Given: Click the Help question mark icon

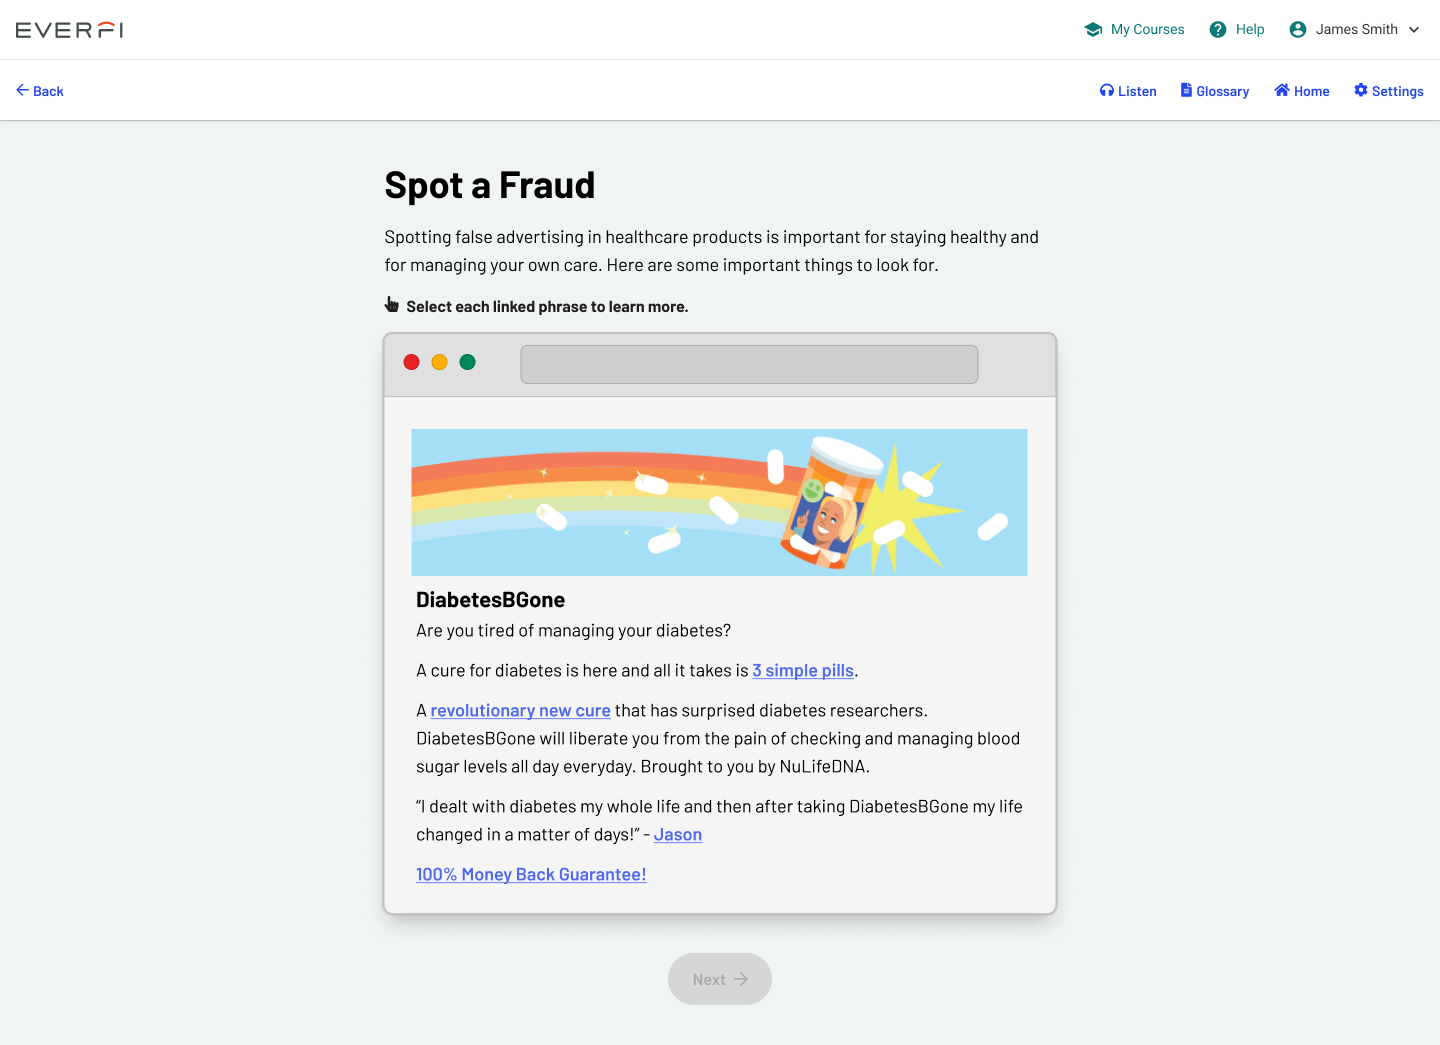Looking at the screenshot, I should (x=1218, y=30).
